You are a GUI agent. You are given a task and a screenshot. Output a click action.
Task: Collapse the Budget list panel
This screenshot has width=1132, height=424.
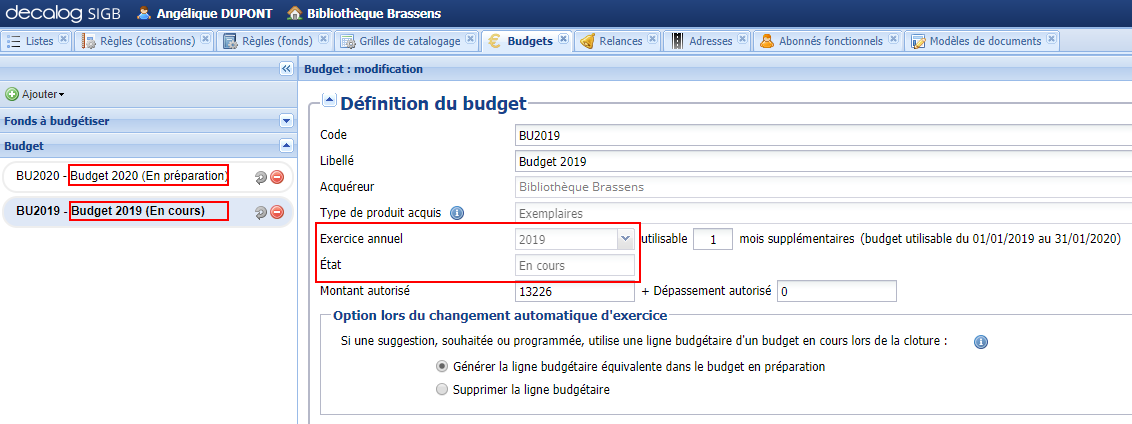click(286, 146)
